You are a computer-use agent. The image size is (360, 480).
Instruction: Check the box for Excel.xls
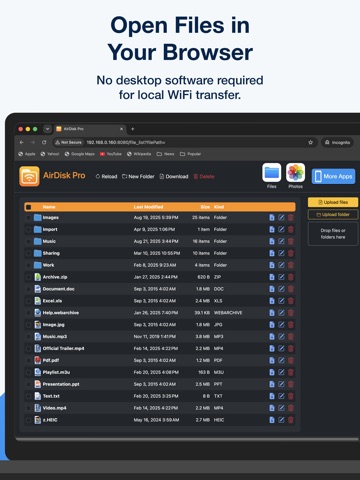click(29, 301)
